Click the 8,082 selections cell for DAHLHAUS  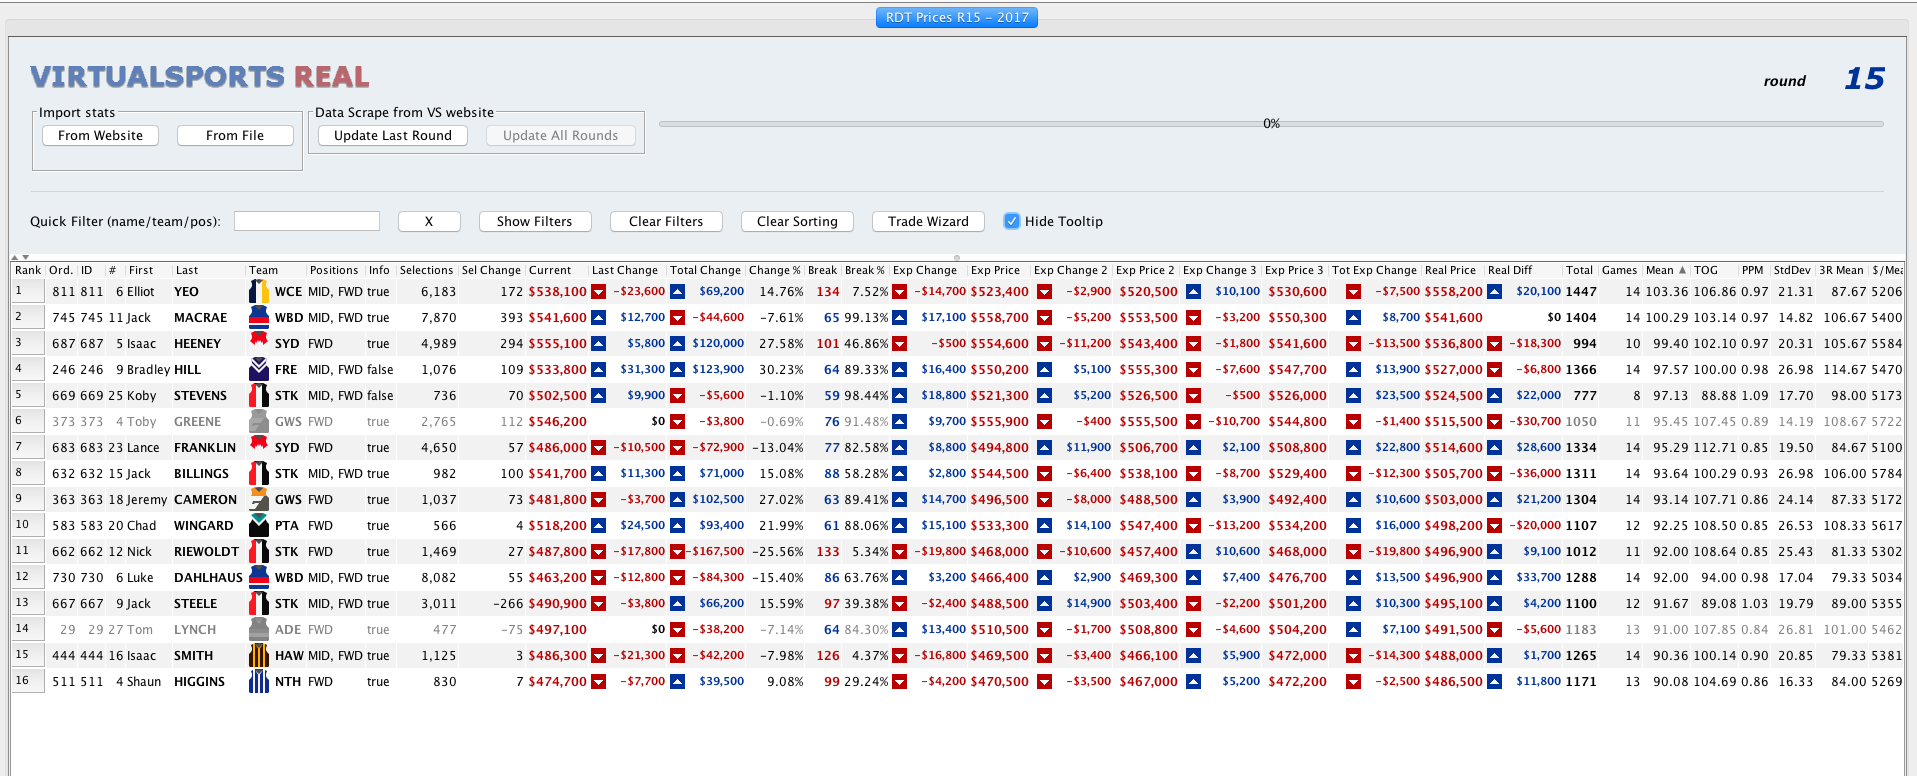(438, 578)
